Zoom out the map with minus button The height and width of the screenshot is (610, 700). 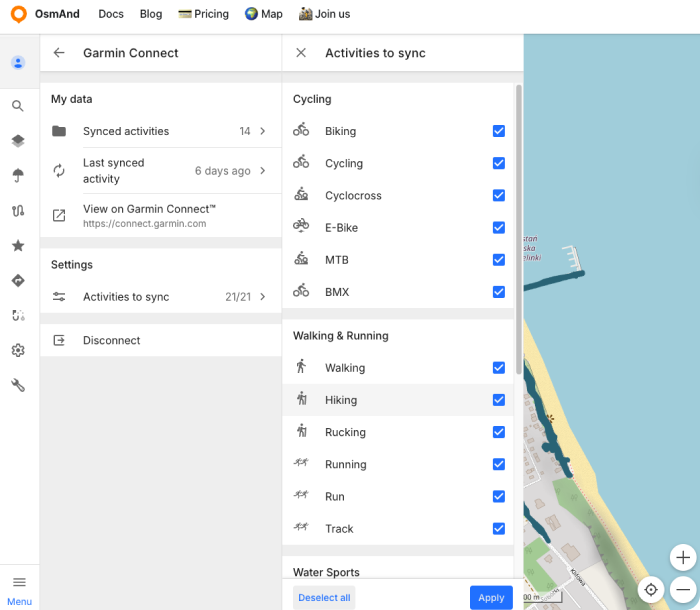683,589
